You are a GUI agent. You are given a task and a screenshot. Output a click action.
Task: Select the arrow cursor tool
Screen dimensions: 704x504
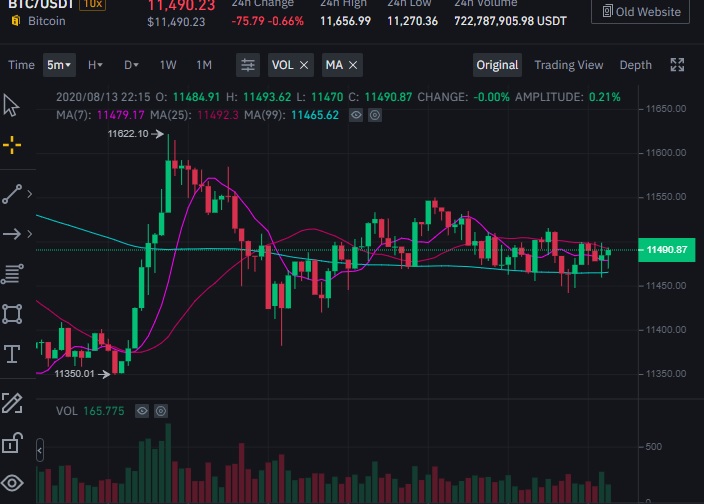click(x=12, y=105)
